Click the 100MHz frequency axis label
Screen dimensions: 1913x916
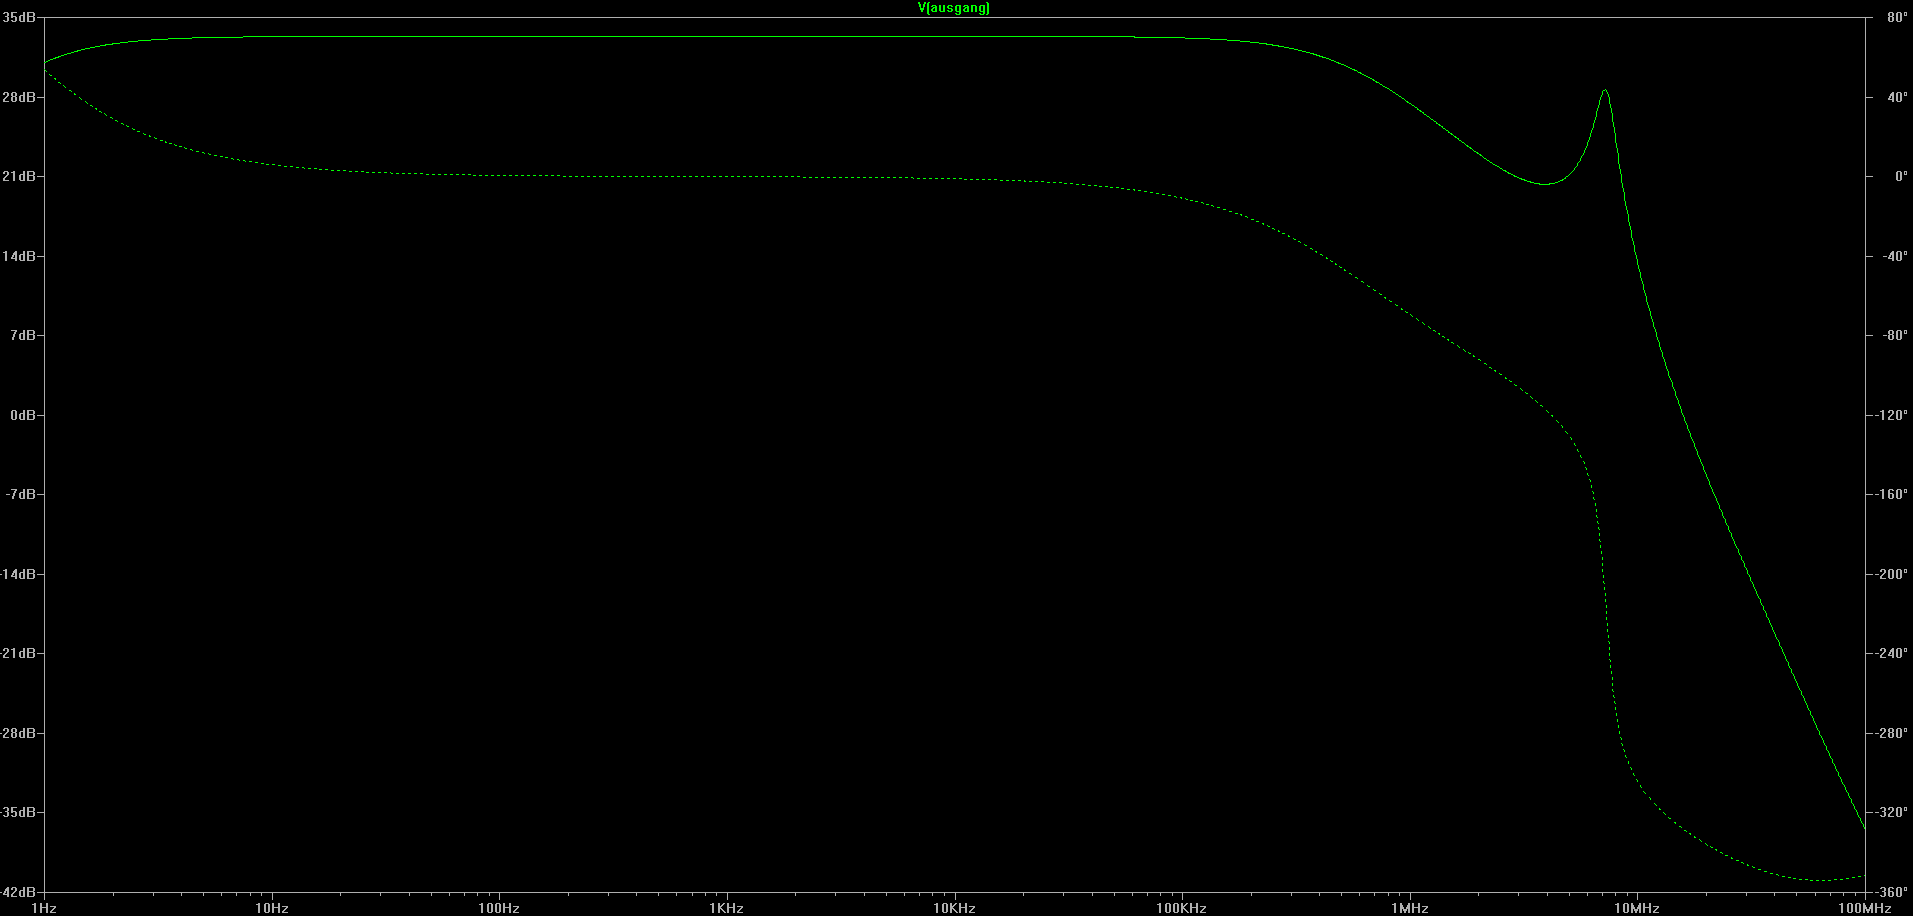click(x=1865, y=908)
